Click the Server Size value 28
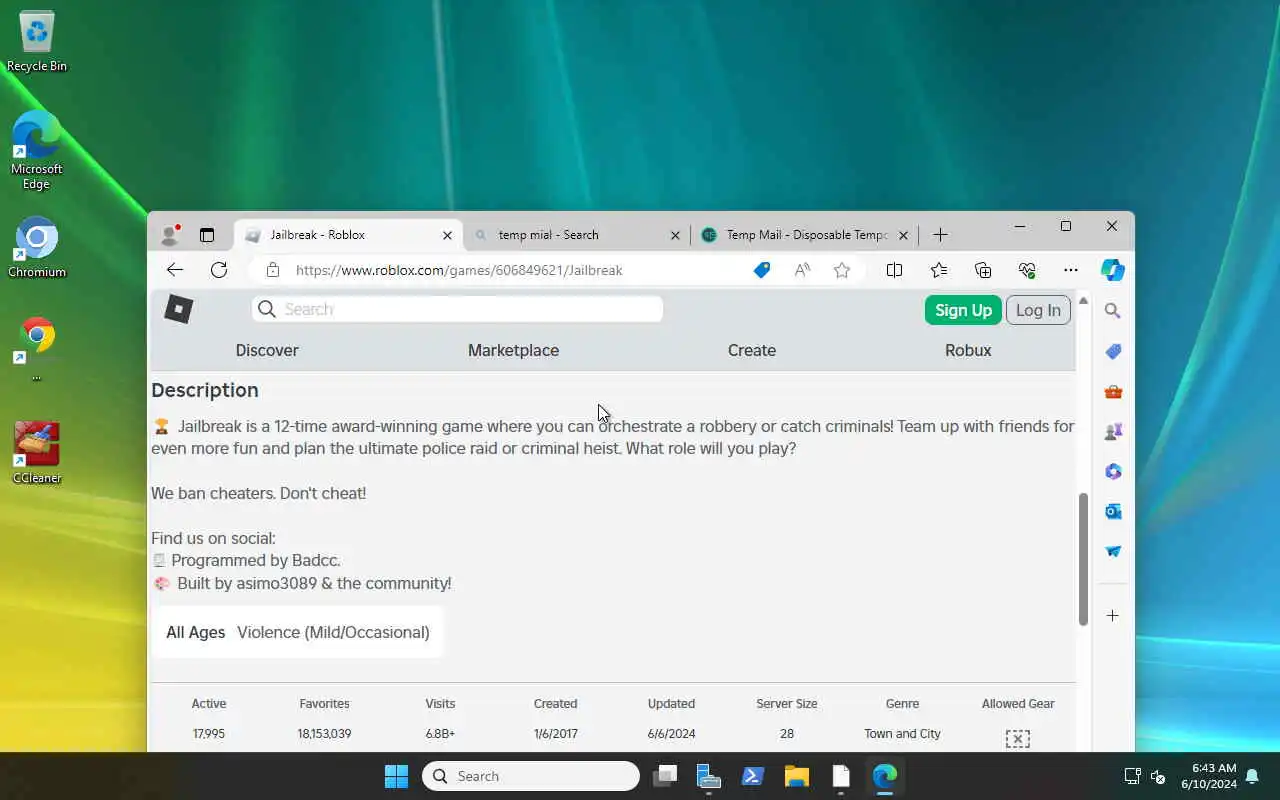This screenshot has height=800, width=1280. pyautogui.click(x=787, y=734)
